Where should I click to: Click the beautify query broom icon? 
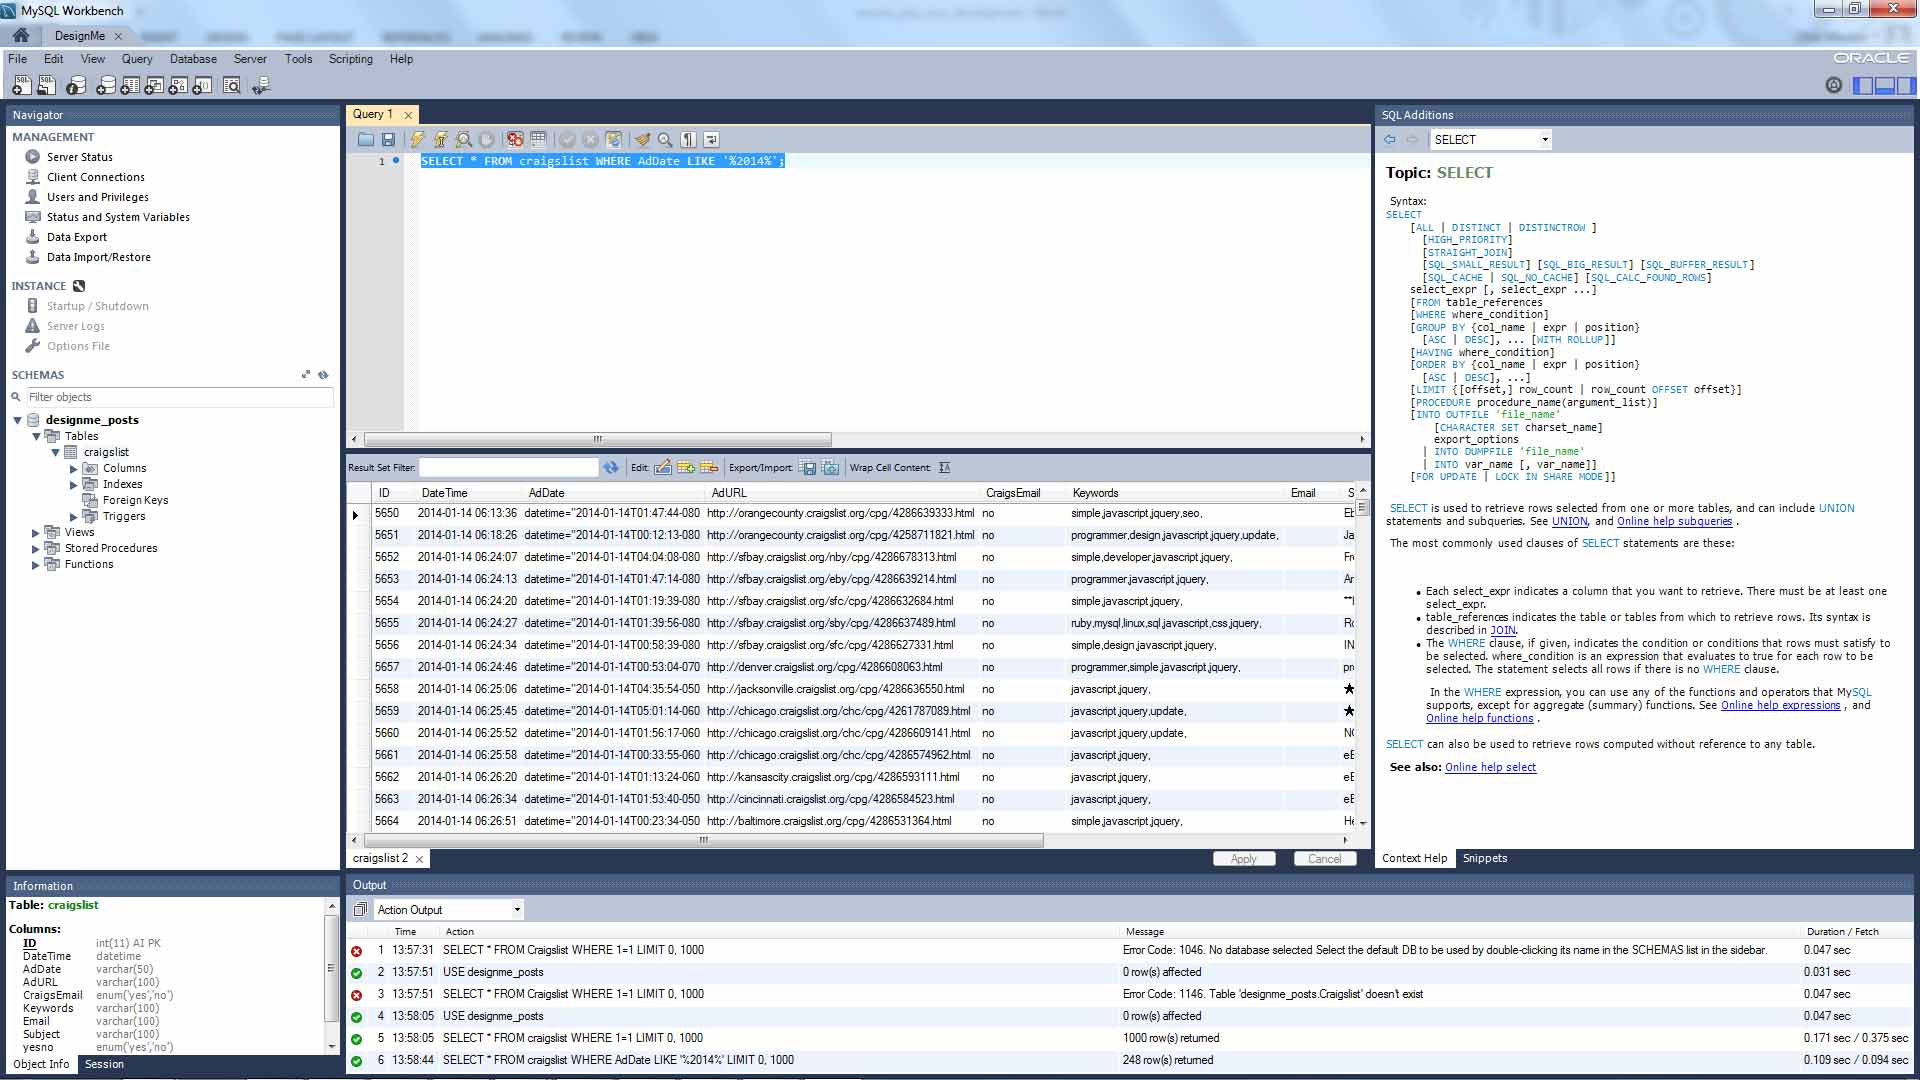tap(642, 140)
